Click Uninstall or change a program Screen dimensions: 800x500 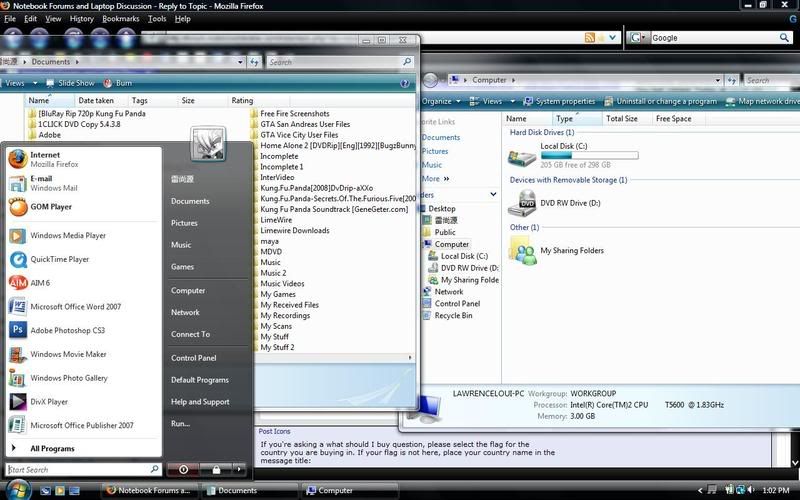pos(661,101)
